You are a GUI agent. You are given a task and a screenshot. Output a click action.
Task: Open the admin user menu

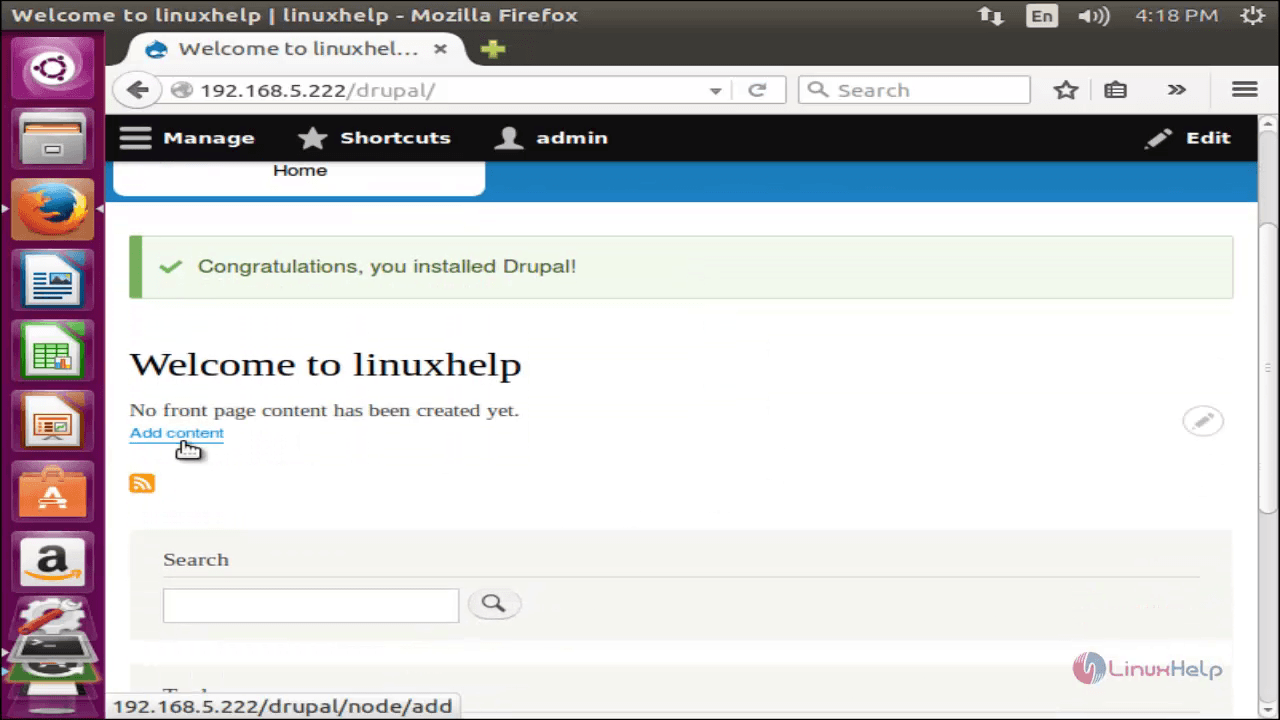pos(552,138)
